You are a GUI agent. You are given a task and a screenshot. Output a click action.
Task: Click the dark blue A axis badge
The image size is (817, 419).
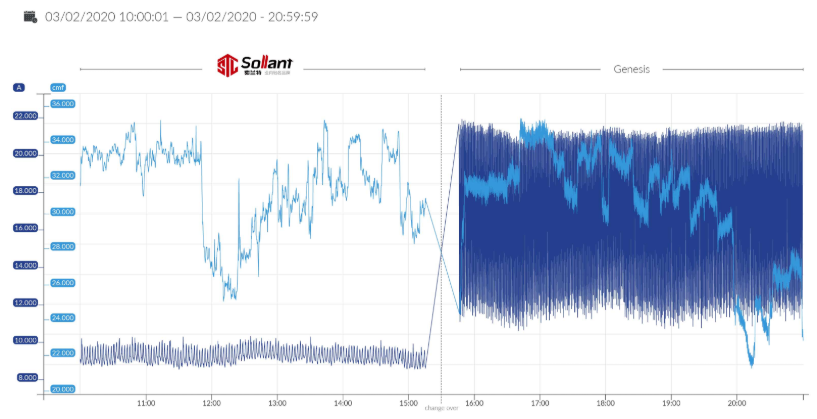[18, 87]
